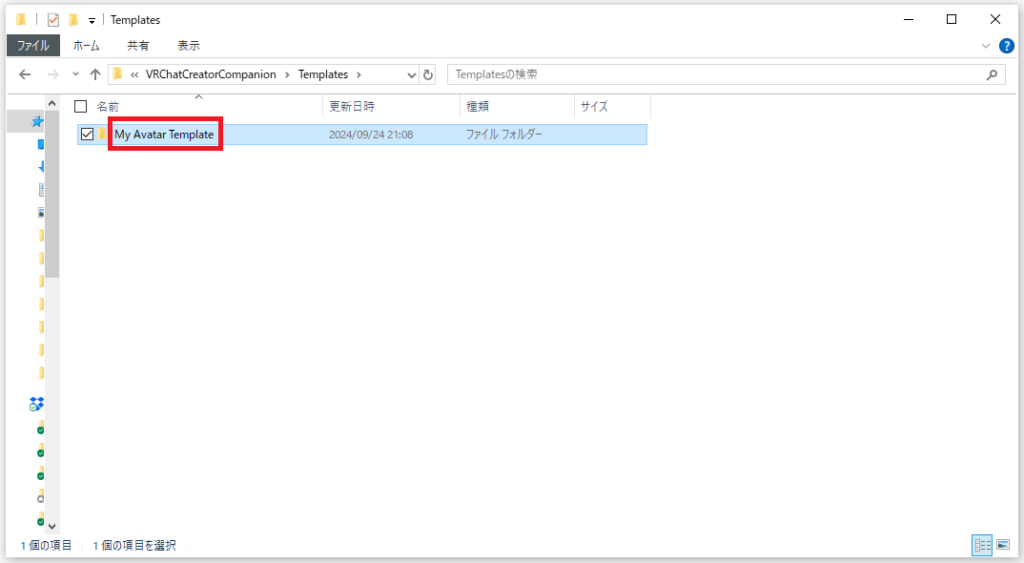This screenshot has height=563, width=1024.
Task: Click the search magnifier icon
Action: [x=991, y=74]
